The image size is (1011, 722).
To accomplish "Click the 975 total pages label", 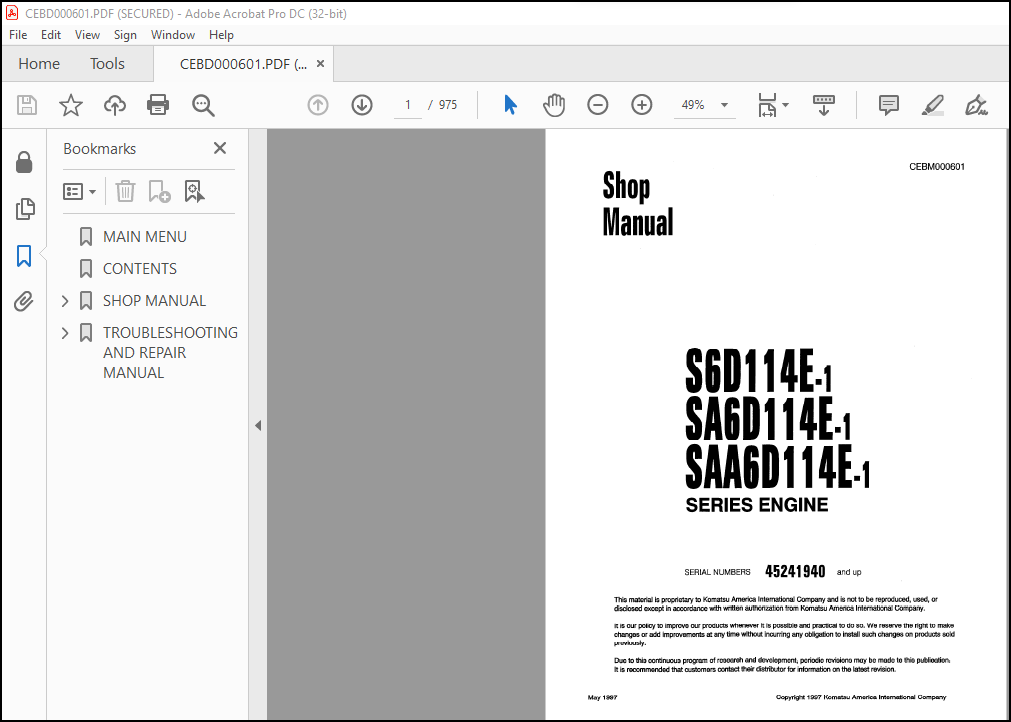I will point(447,105).
